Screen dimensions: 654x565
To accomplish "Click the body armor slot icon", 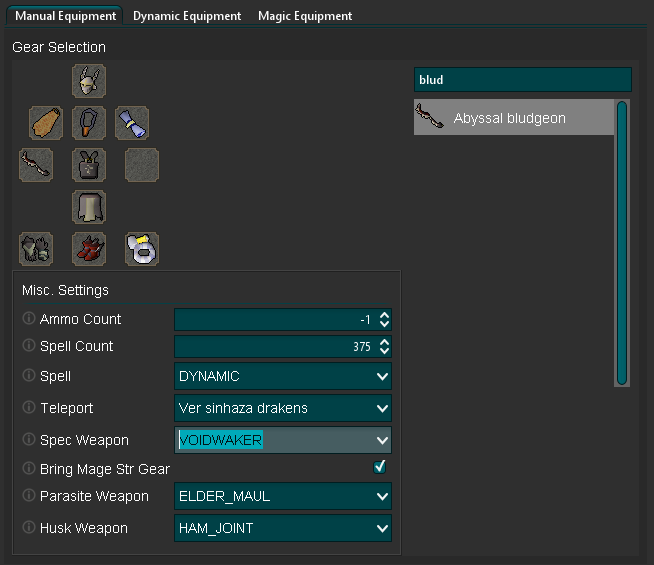I will (89, 165).
